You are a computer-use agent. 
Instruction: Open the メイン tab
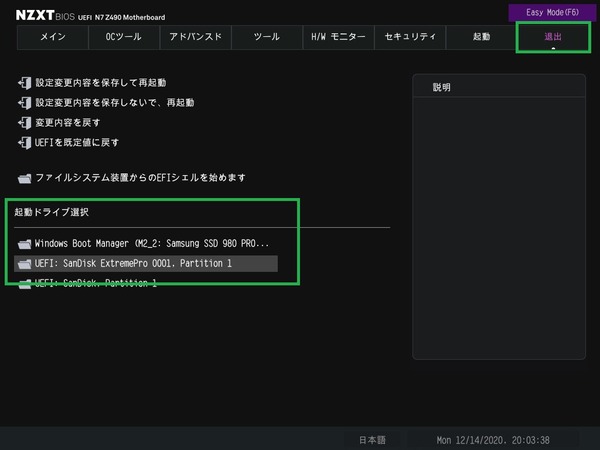click(x=52, y=37)
